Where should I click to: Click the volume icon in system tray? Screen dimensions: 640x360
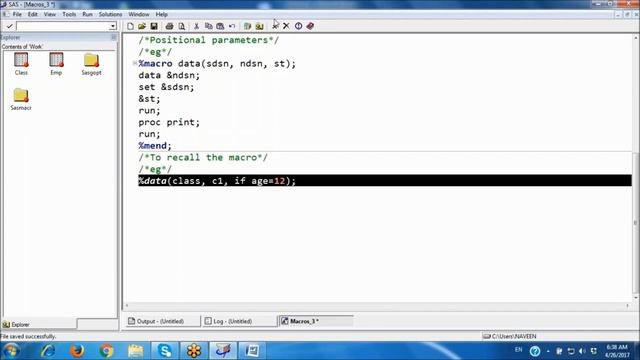582,351
